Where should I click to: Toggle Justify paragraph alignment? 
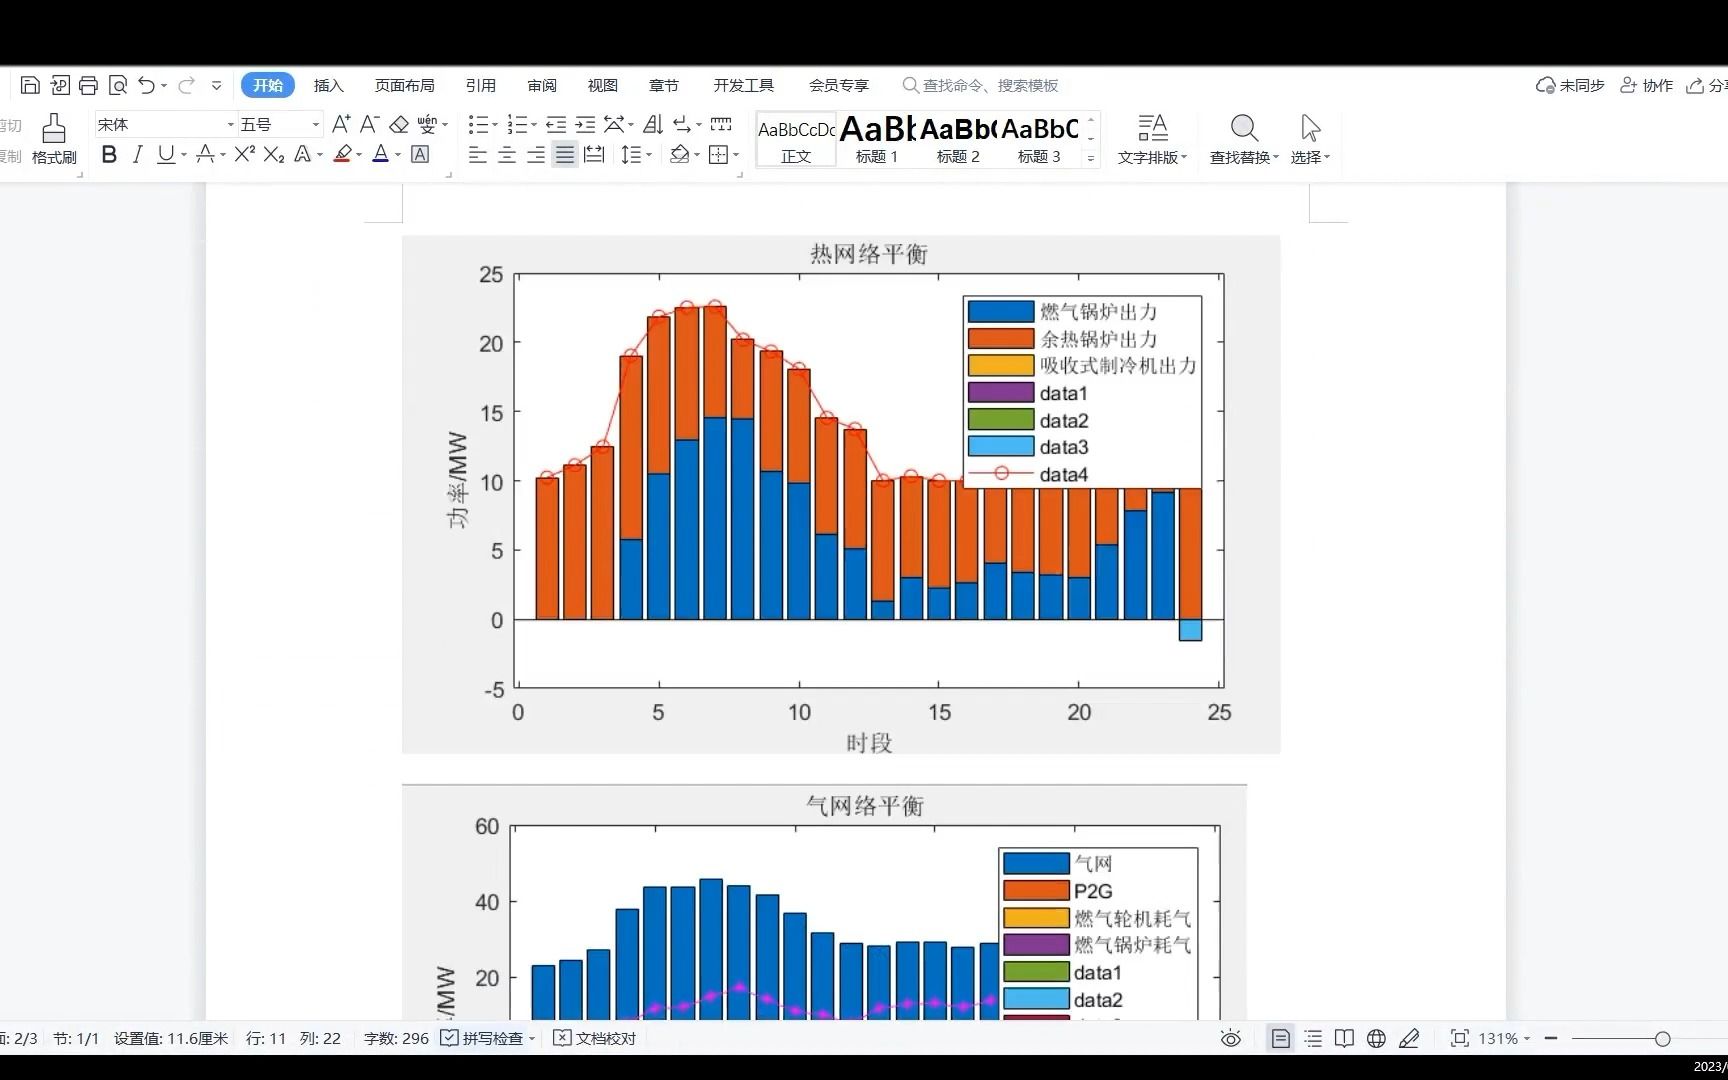tap(565, 154)
